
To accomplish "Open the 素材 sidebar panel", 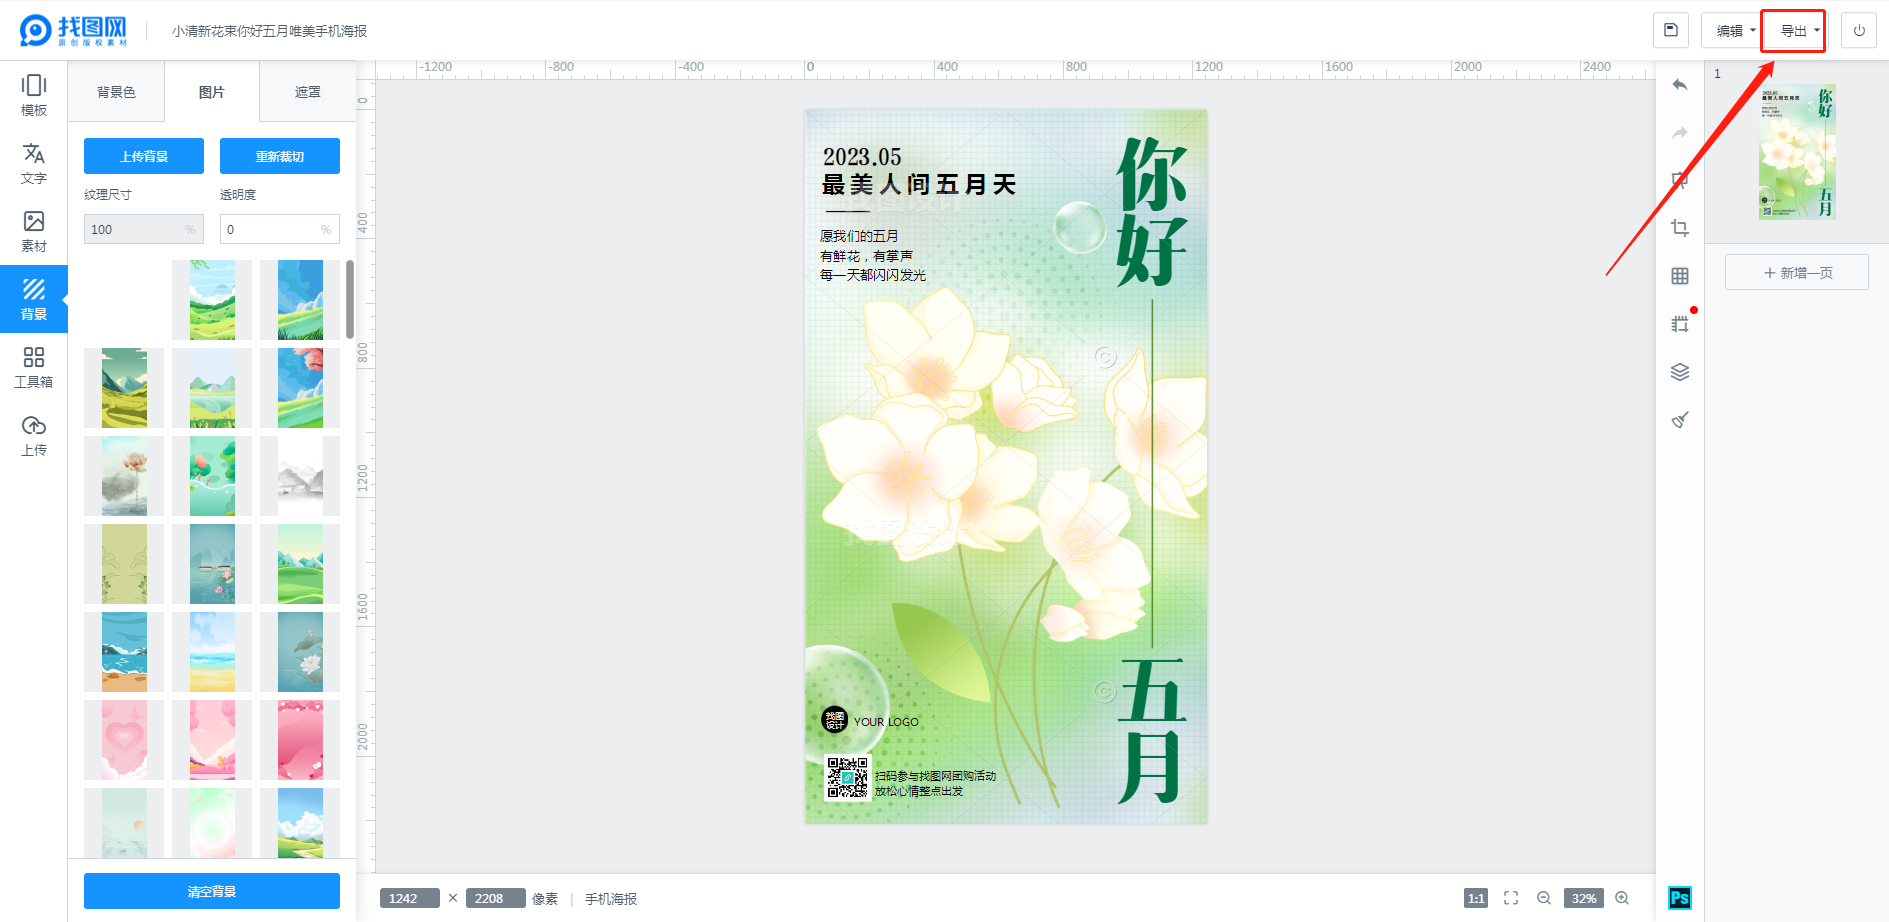I will tap(34, 231).
